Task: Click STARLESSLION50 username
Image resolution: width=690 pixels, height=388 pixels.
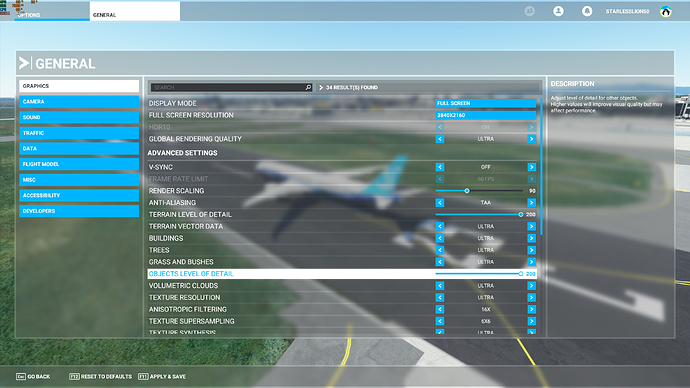Action: click(x=627, y=11)
